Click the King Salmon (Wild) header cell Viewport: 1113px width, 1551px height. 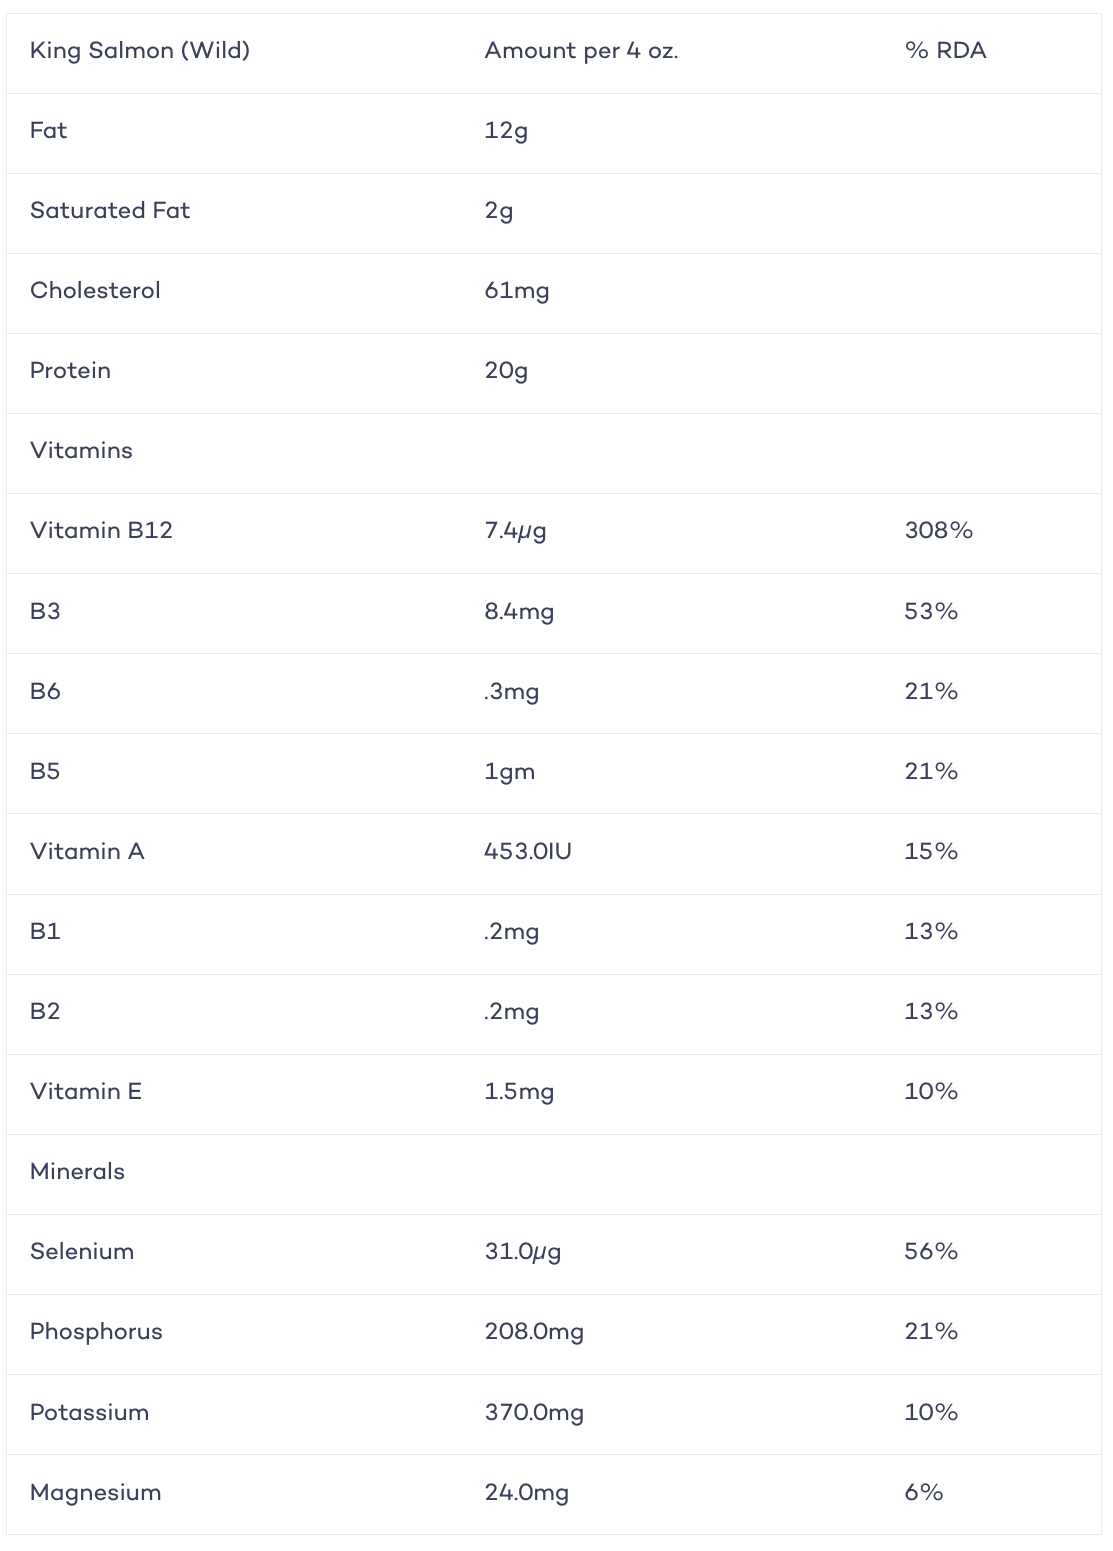(x=140, y=51)
